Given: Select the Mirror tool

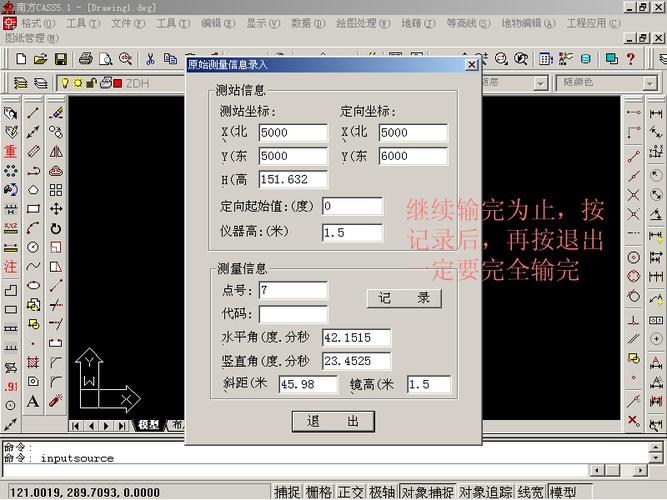Looking at the screenshot, I should (x=56, y=151).
